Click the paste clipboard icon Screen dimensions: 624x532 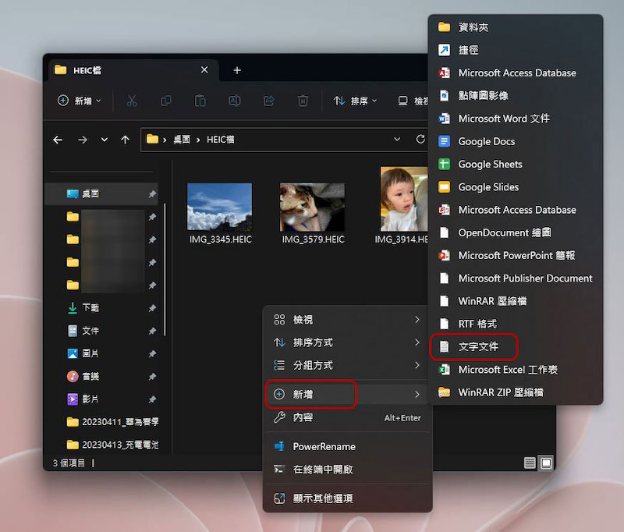tap(200, 101)
